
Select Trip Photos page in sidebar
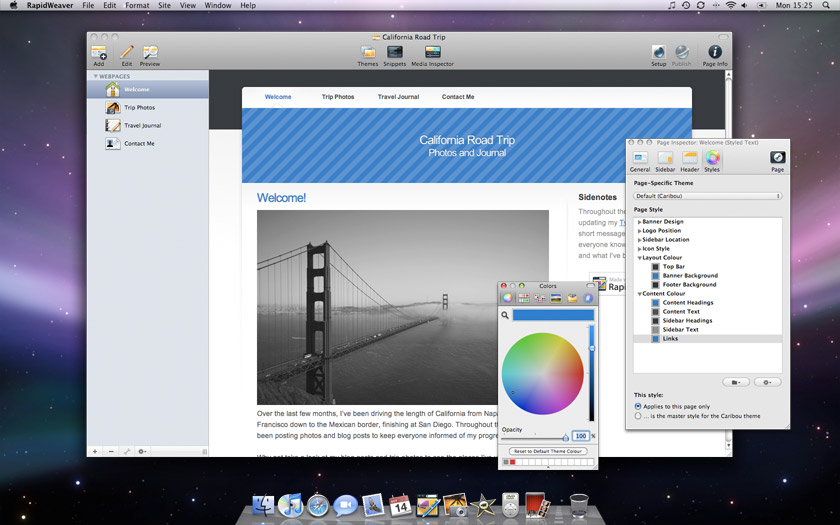pyautogui.click(x=139, y=108)
